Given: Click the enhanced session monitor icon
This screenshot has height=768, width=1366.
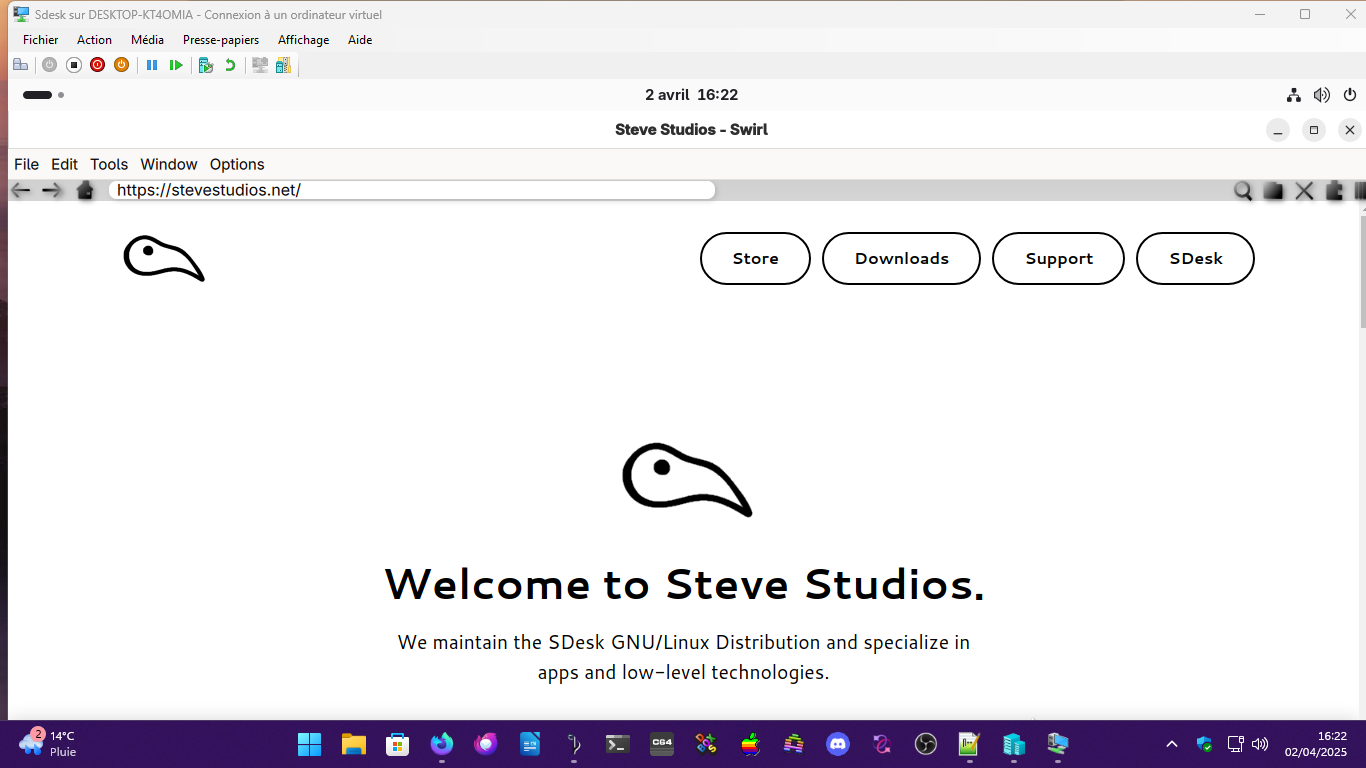Looking at the screenshot, I should point(260,65).
